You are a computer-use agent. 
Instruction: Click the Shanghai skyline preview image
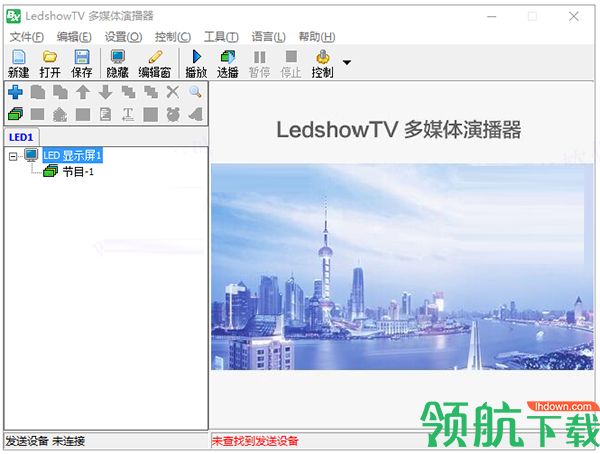(402, 267)
